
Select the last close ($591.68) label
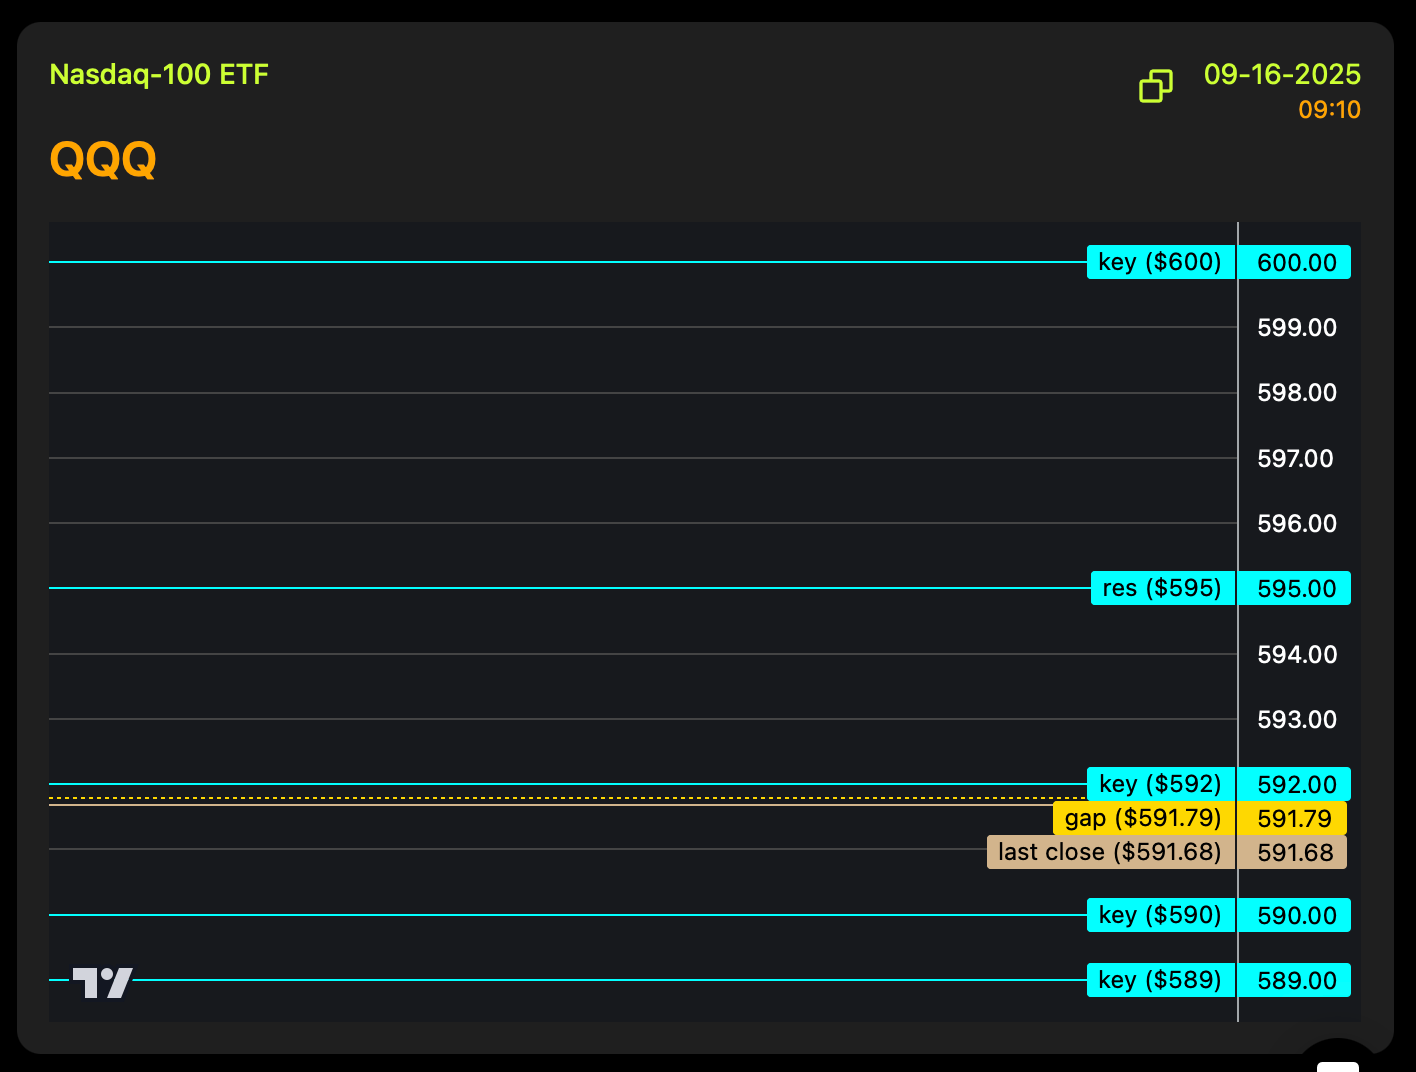pyautogui.click(x=1111, y=852)
